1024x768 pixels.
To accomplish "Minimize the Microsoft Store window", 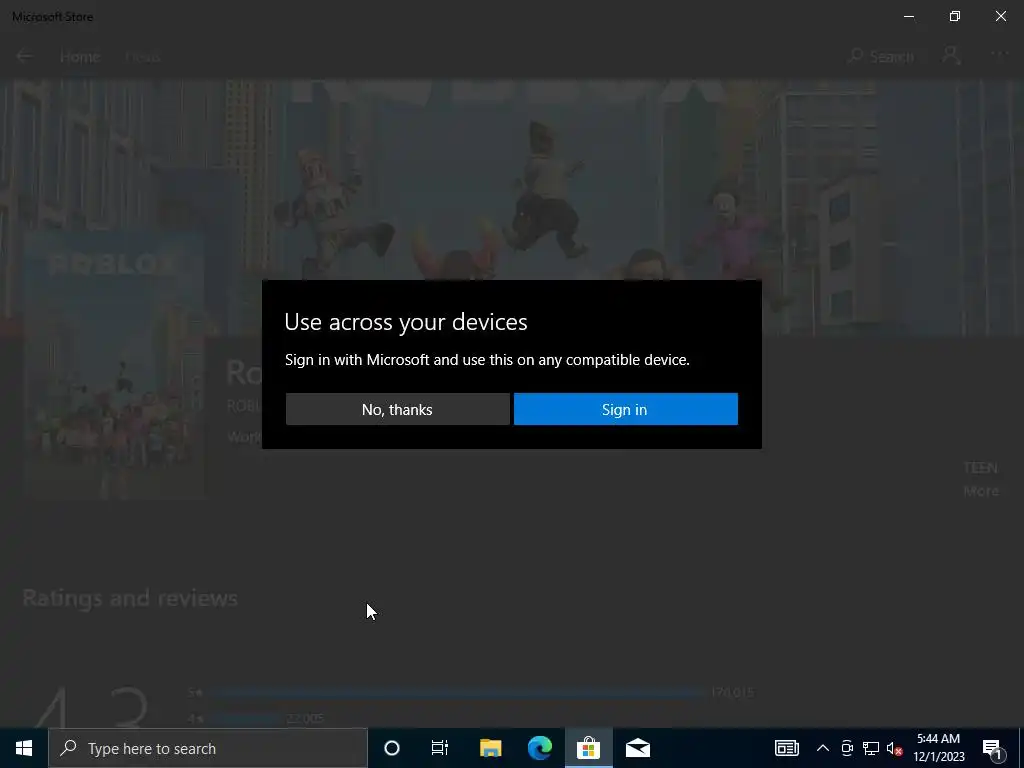I will coord(909,16).
